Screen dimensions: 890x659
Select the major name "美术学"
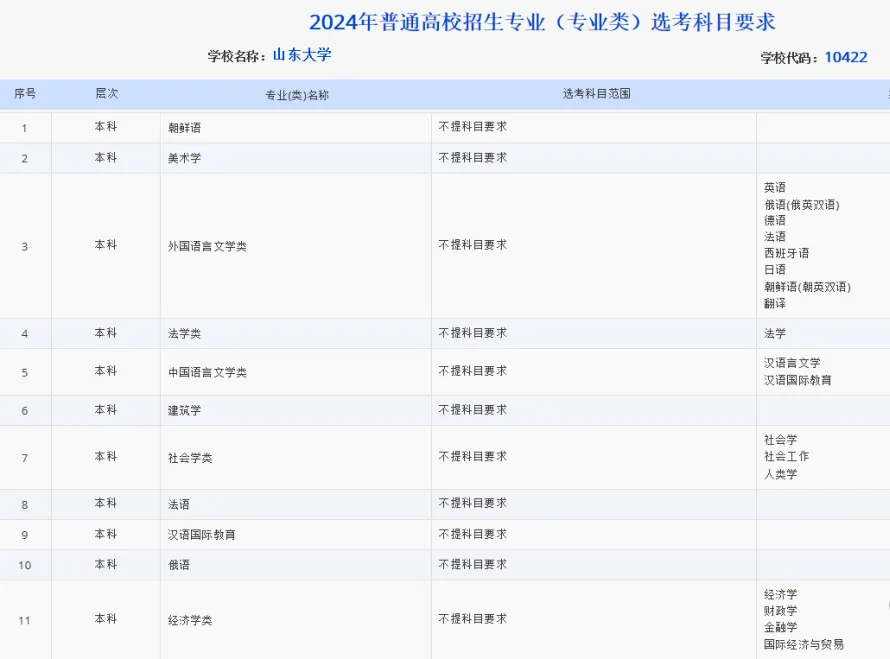coord(184,158)
